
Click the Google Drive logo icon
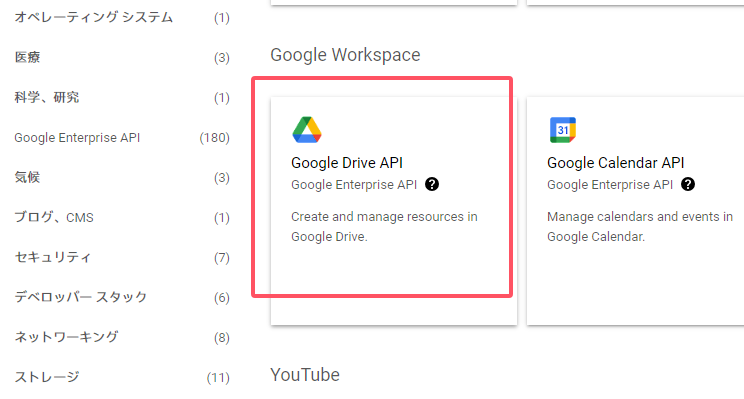tap(307, 130)
